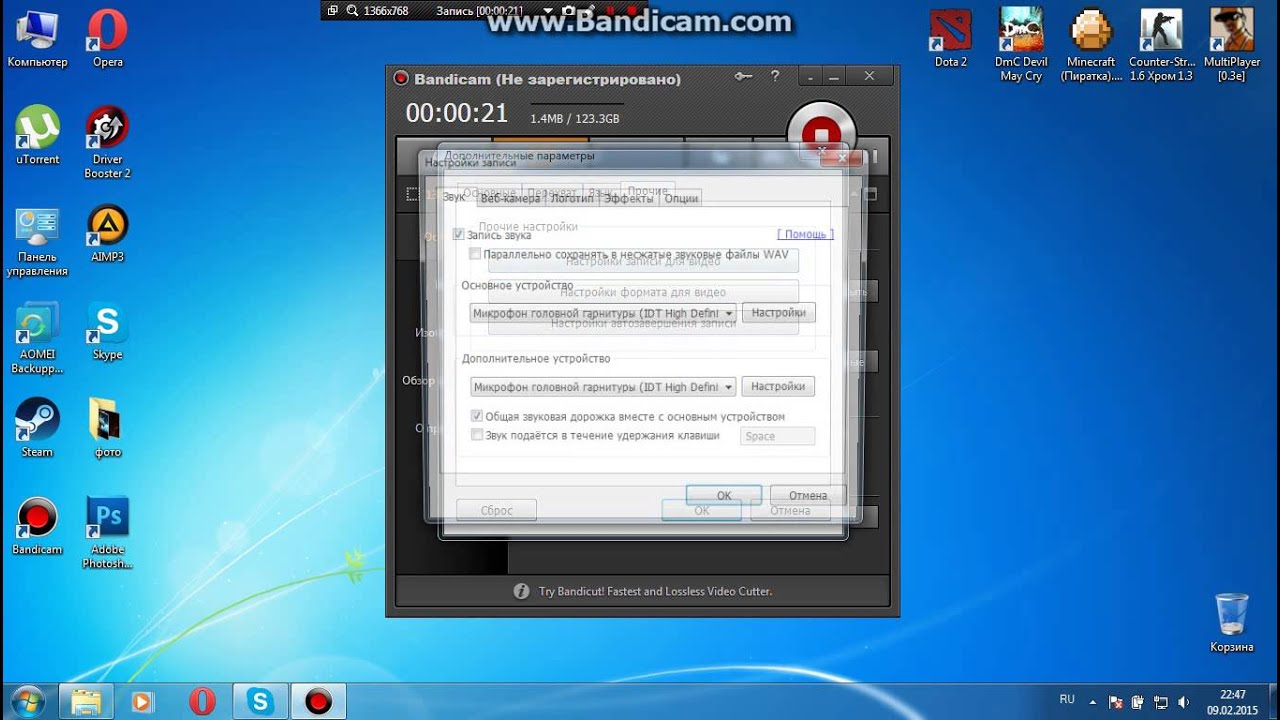Switch to the Эффекты tab
Image resolution: width=1280 pixels, height=720 pixels.
(629, 198)
